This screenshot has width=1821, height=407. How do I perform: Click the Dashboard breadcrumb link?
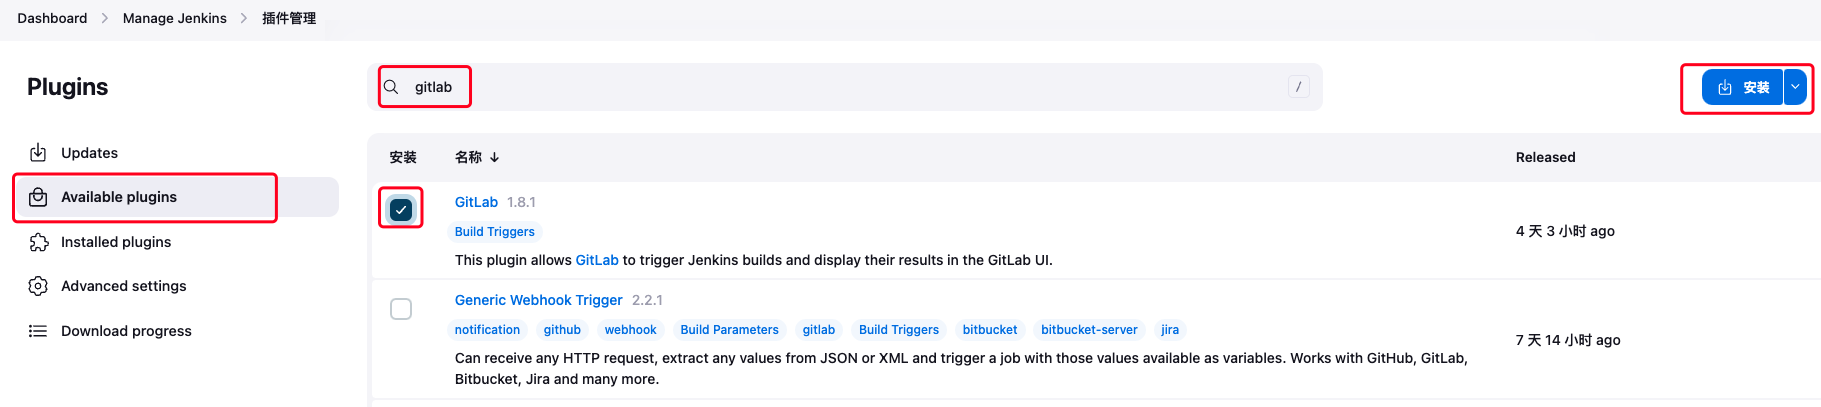point(52,18)
